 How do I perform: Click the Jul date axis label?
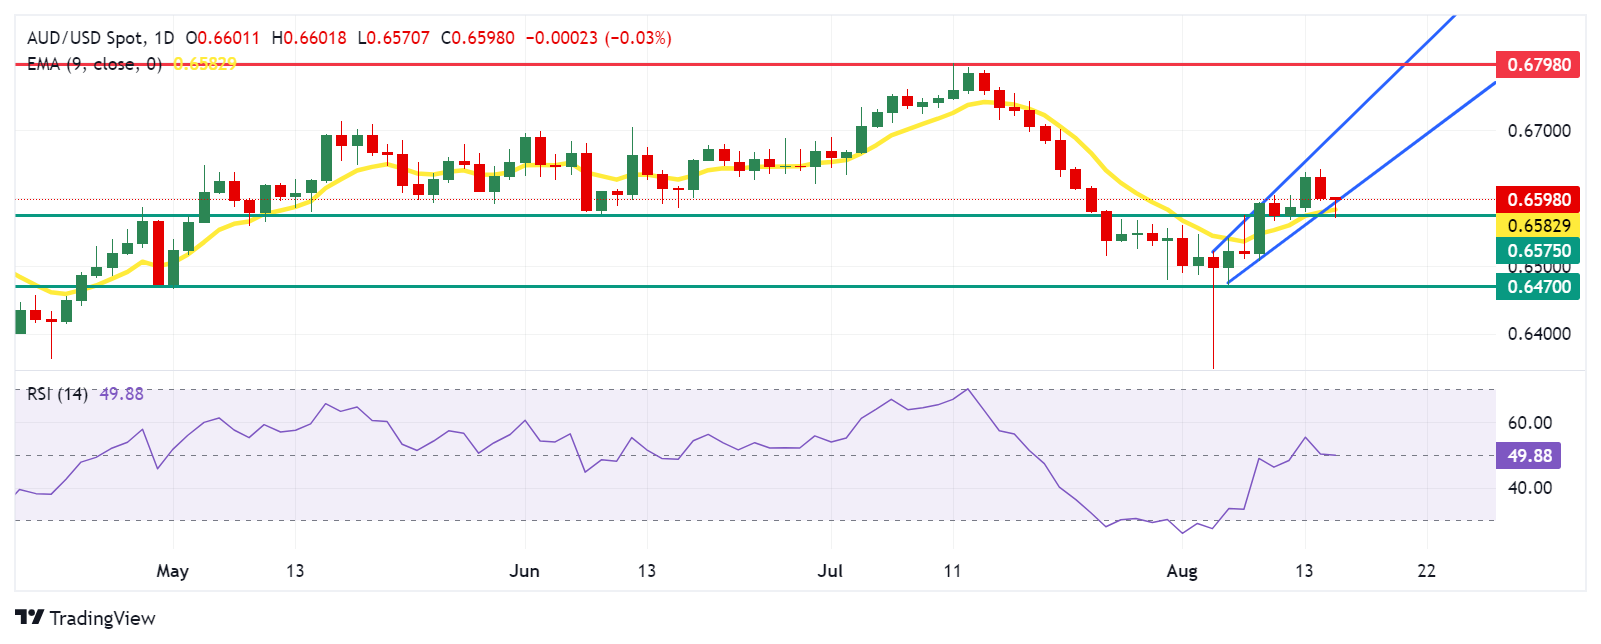click(x=830, y=571)
